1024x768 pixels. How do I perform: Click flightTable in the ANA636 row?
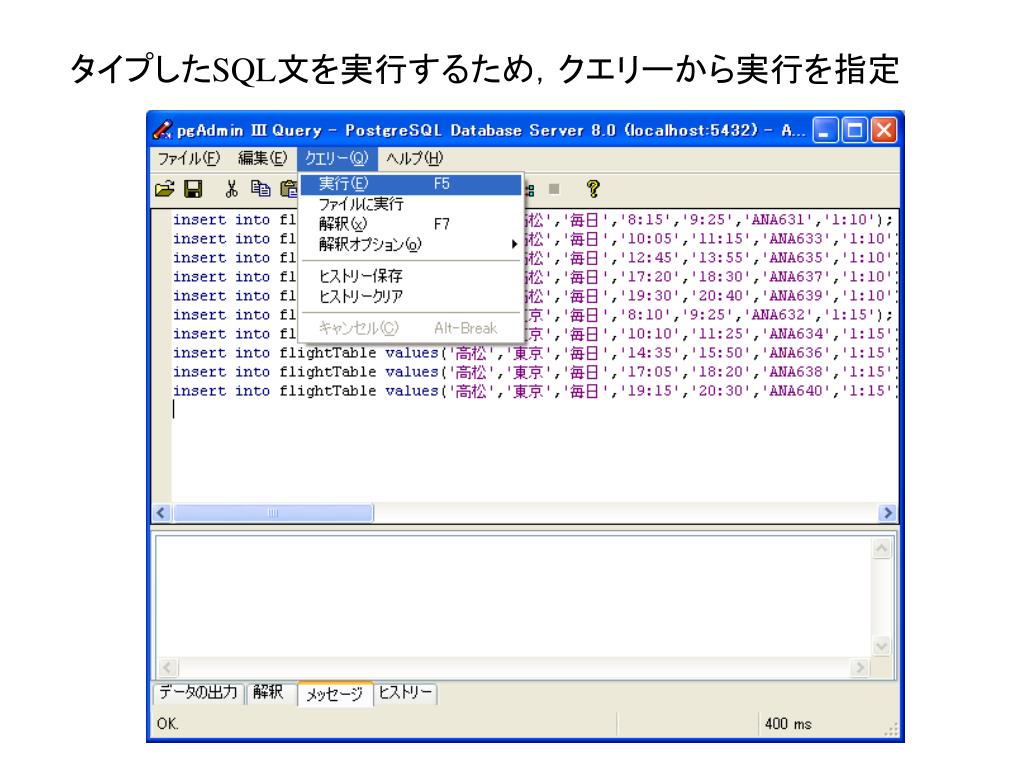328,353
